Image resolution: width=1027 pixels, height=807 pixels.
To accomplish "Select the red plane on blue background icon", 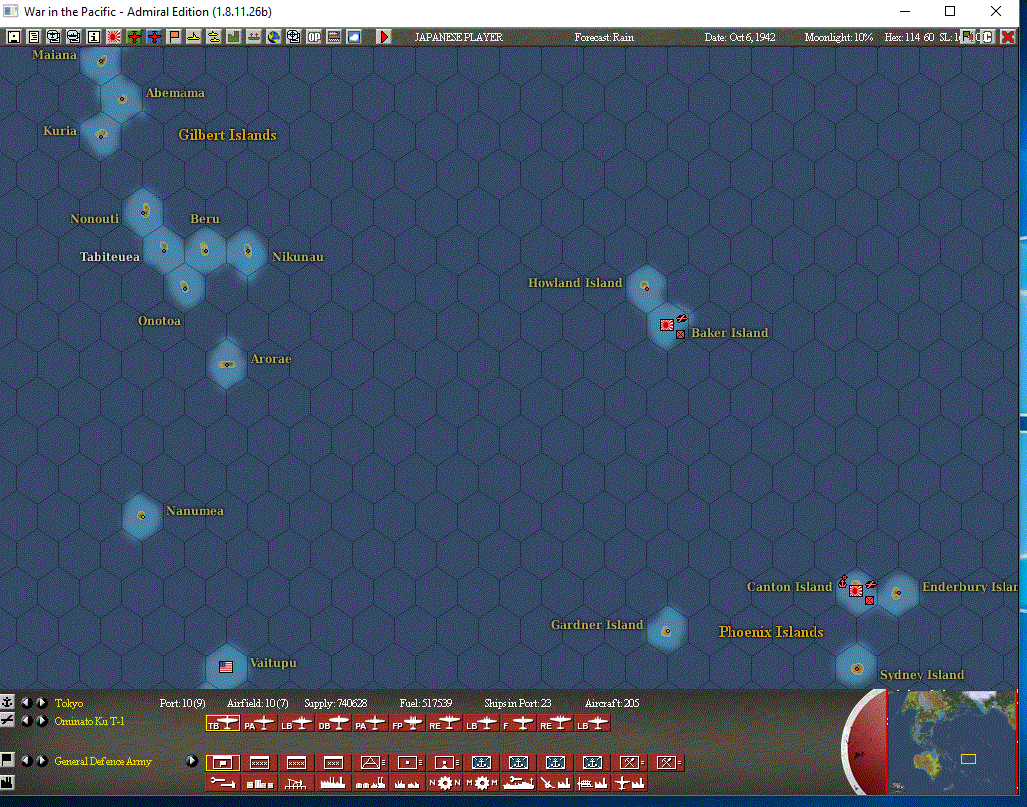I will [x=154, y=37].
